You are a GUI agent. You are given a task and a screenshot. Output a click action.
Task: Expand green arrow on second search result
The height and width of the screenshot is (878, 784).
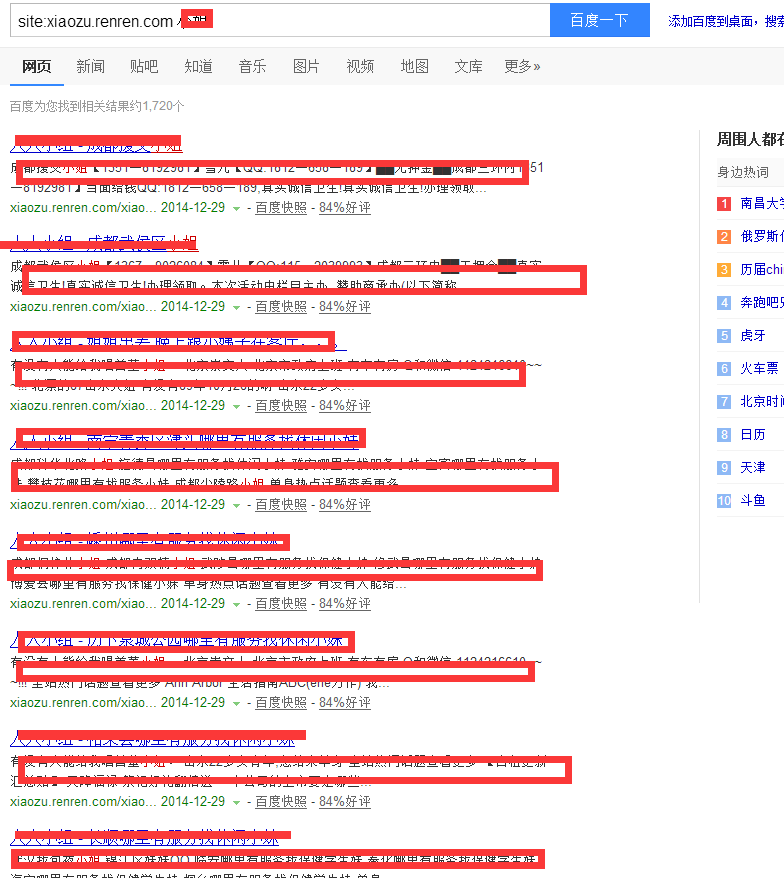coord(237,308)
